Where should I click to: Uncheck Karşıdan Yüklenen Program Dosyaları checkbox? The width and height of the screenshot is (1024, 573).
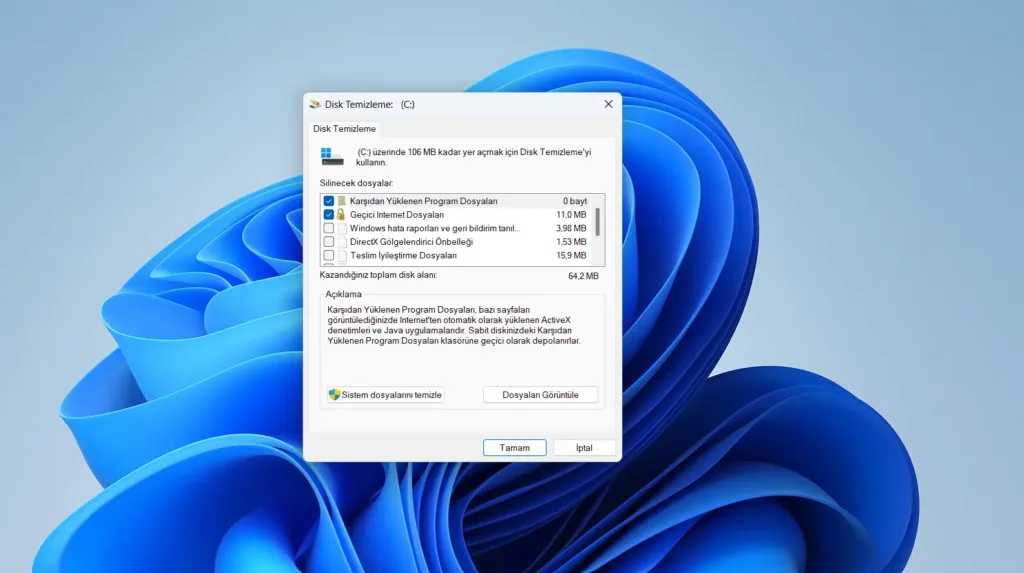pyautogui.click(x=328, y=201)
